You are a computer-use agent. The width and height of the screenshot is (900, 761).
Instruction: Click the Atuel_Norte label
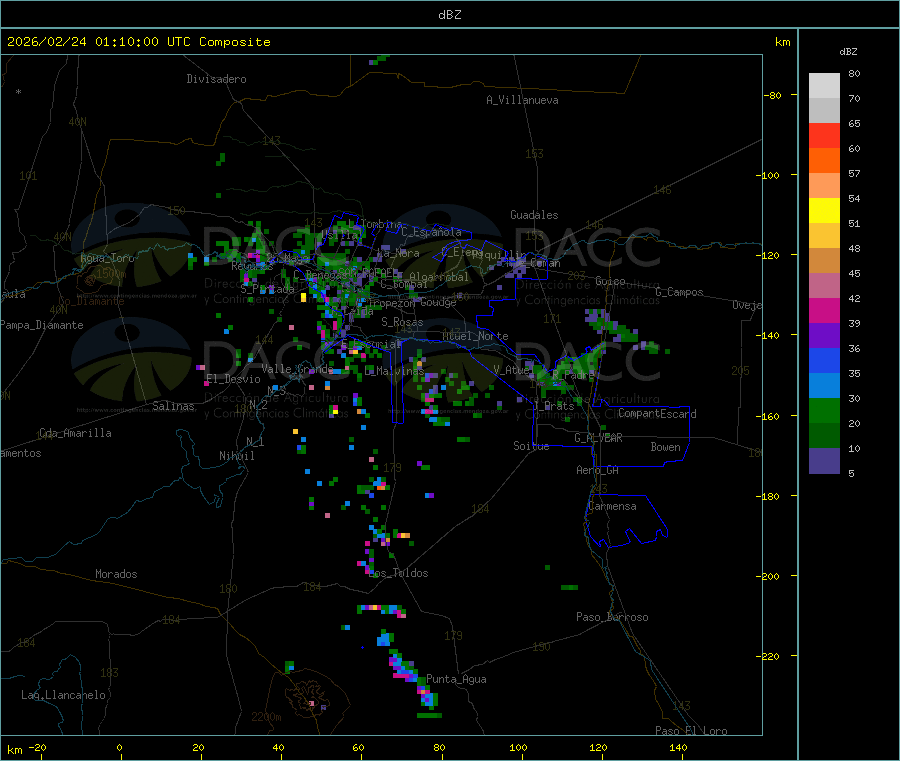click(x=475, y=336)
